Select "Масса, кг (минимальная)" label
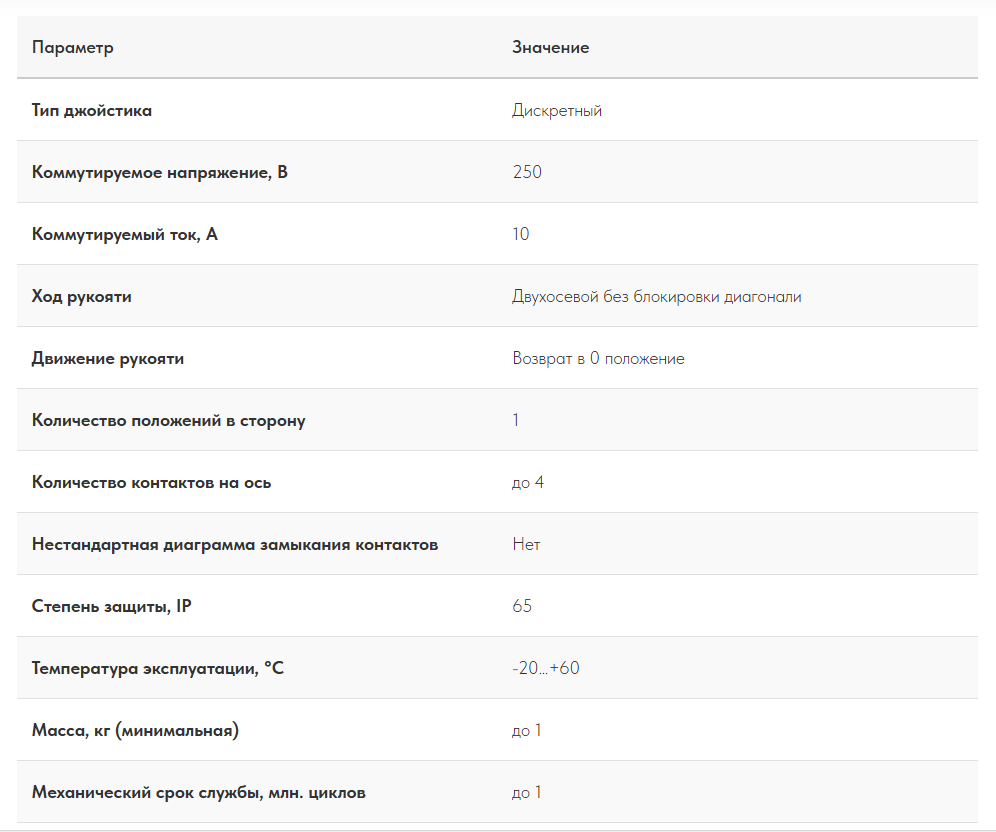 pyautogui.click(x=135, y=731)
